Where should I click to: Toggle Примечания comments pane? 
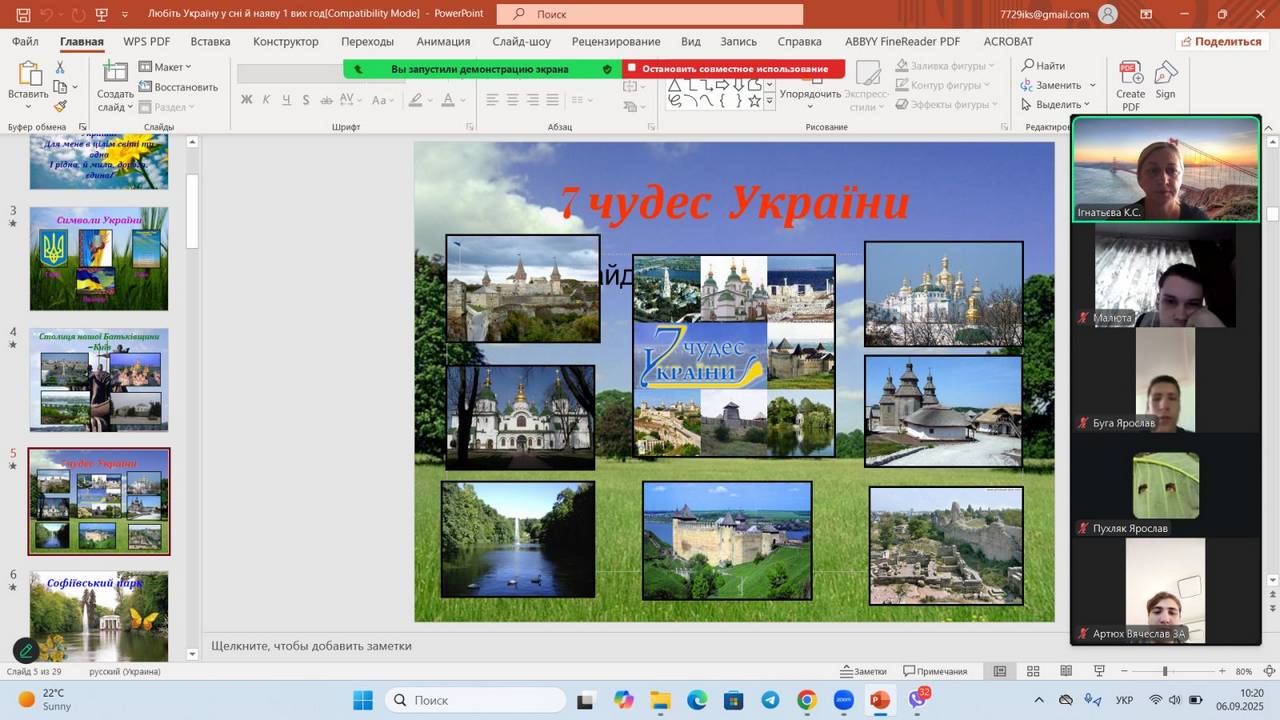point(935,671)
